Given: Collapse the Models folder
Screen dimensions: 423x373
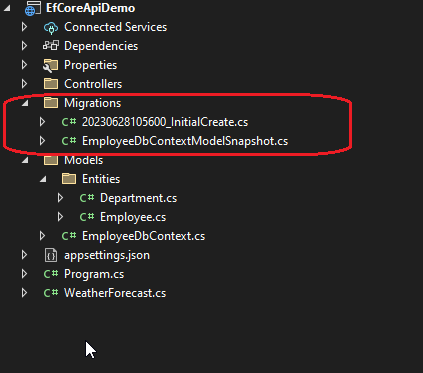Looking at the screenshot, I should (25, 160).
